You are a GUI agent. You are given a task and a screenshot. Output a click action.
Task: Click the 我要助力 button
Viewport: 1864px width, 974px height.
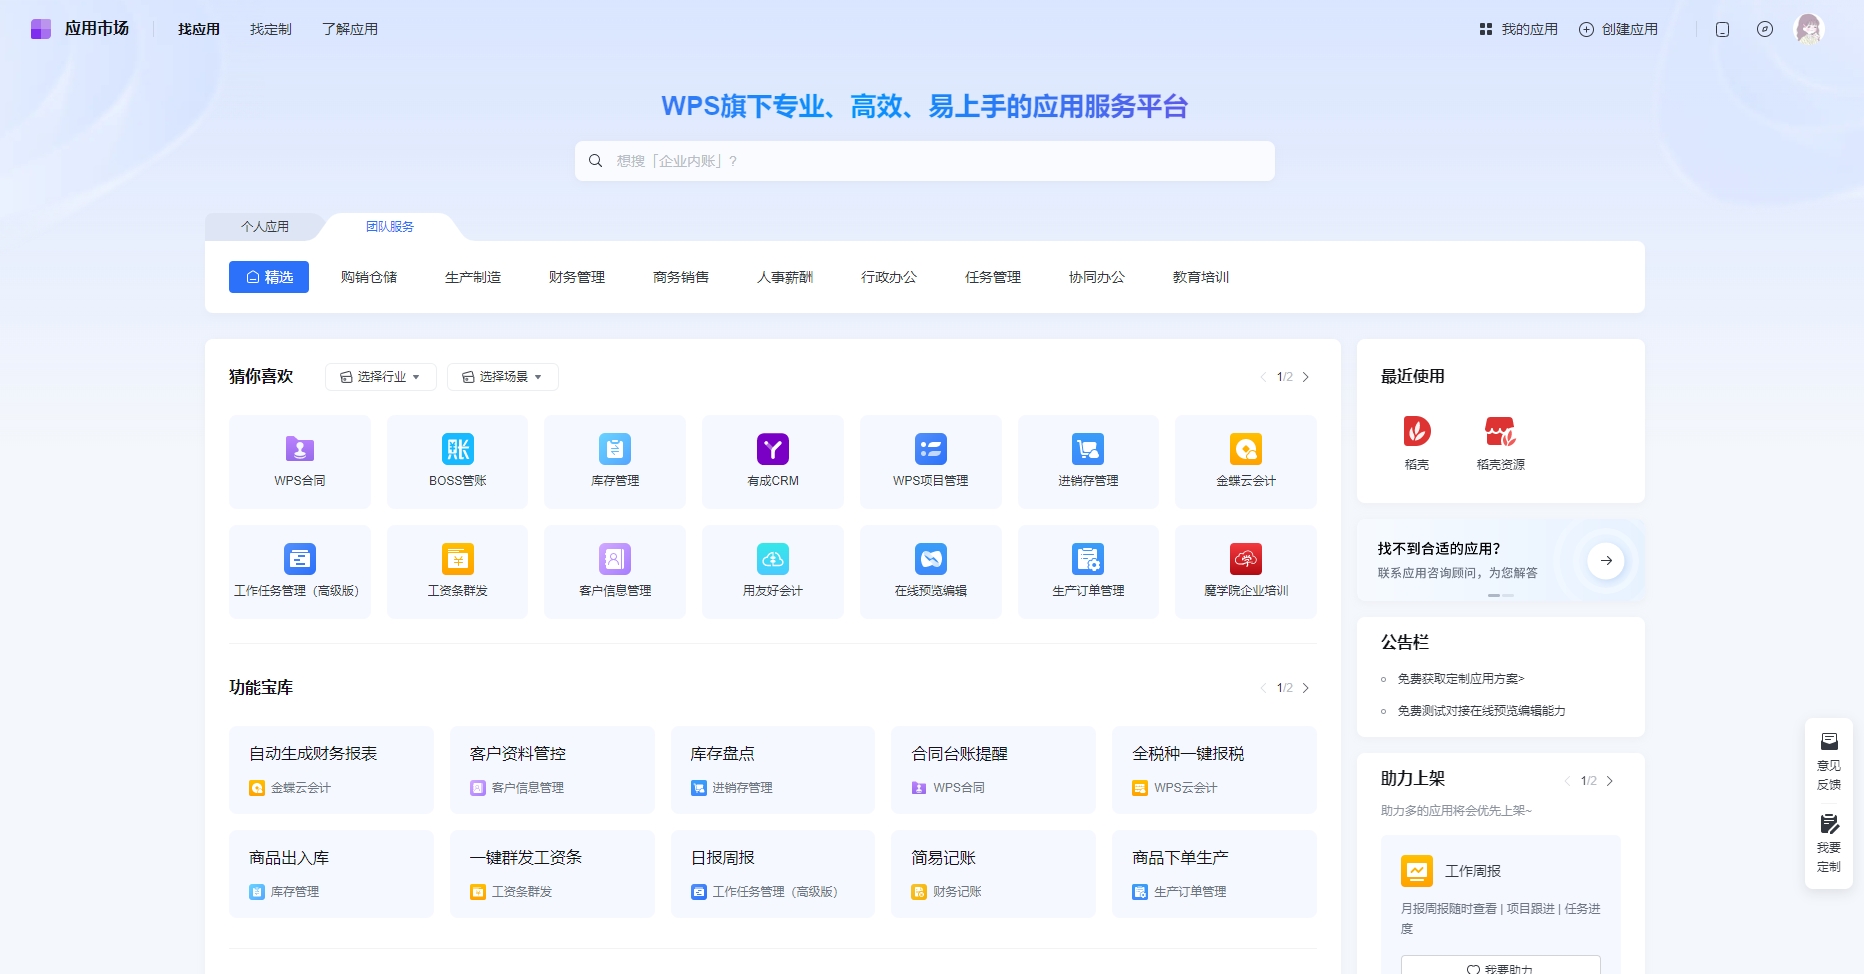1500,966
